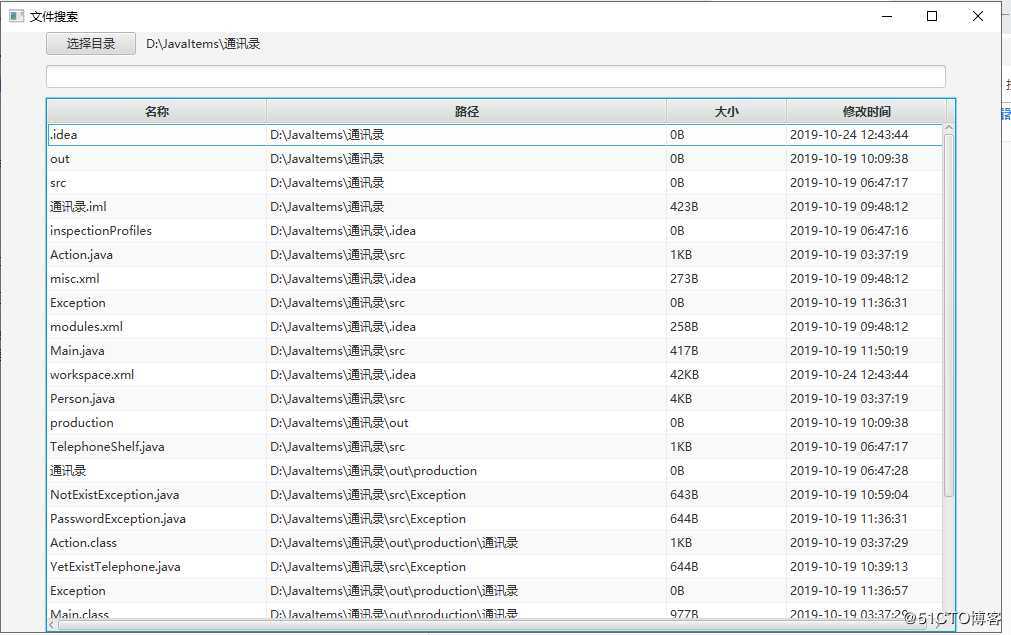The width and height of the screenshot is (1011, 635).
Task: Select the Main.java file
Action: tap(77, 351)
